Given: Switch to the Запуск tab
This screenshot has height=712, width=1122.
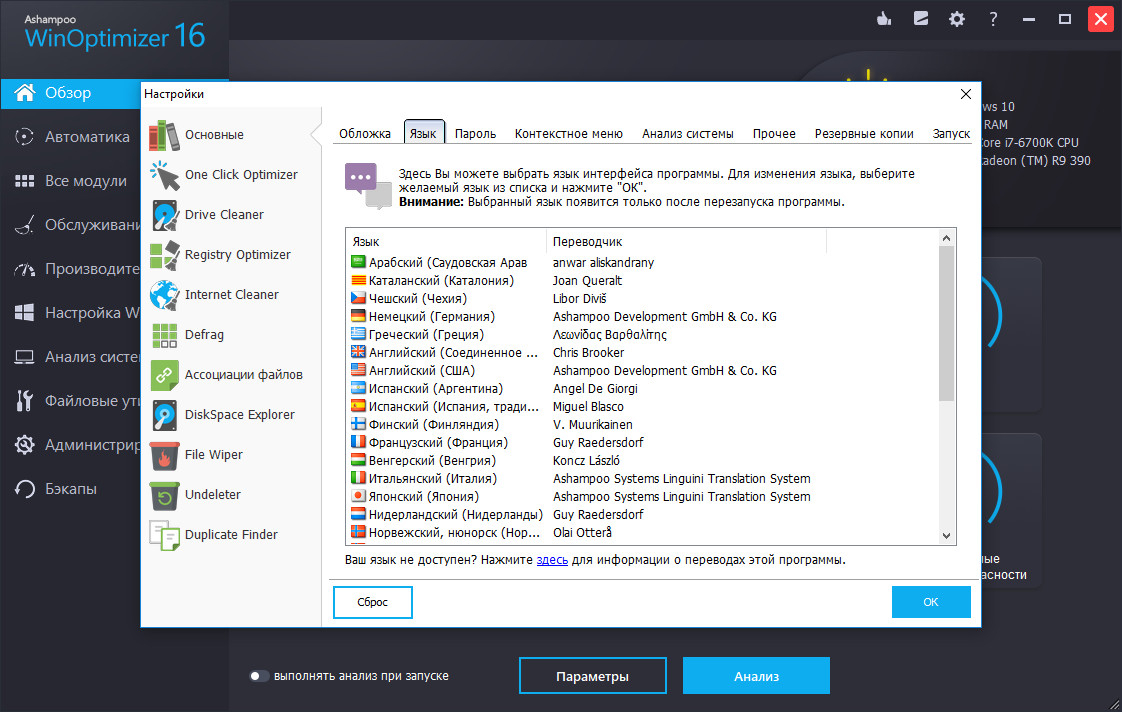Looking at the screenshot, I should 951,134.
